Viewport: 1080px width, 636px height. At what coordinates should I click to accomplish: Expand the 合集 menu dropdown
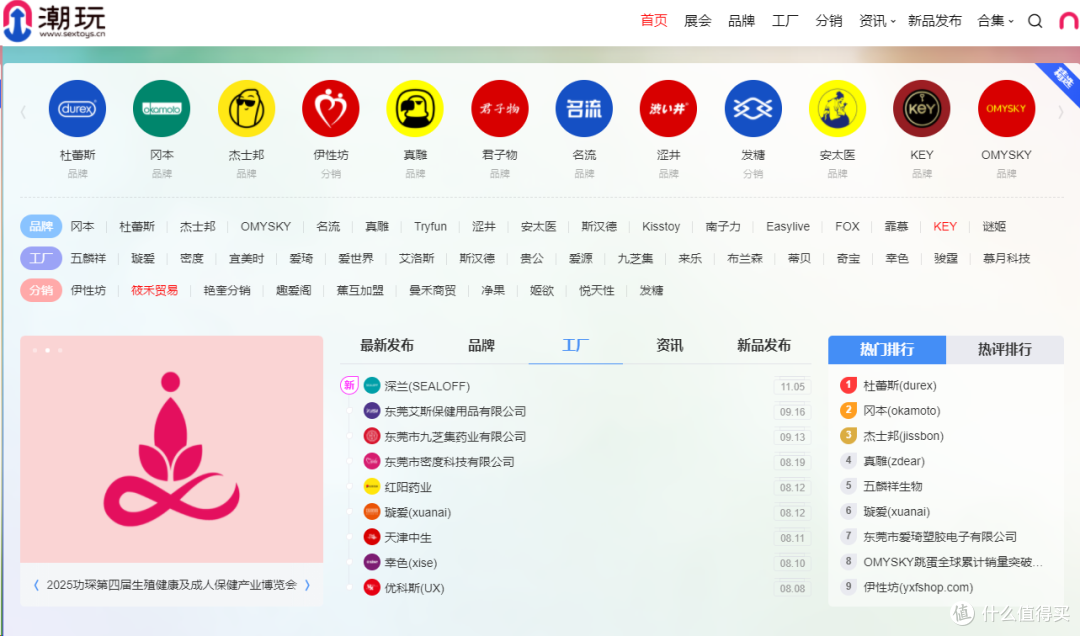click(x=995, y=21)
